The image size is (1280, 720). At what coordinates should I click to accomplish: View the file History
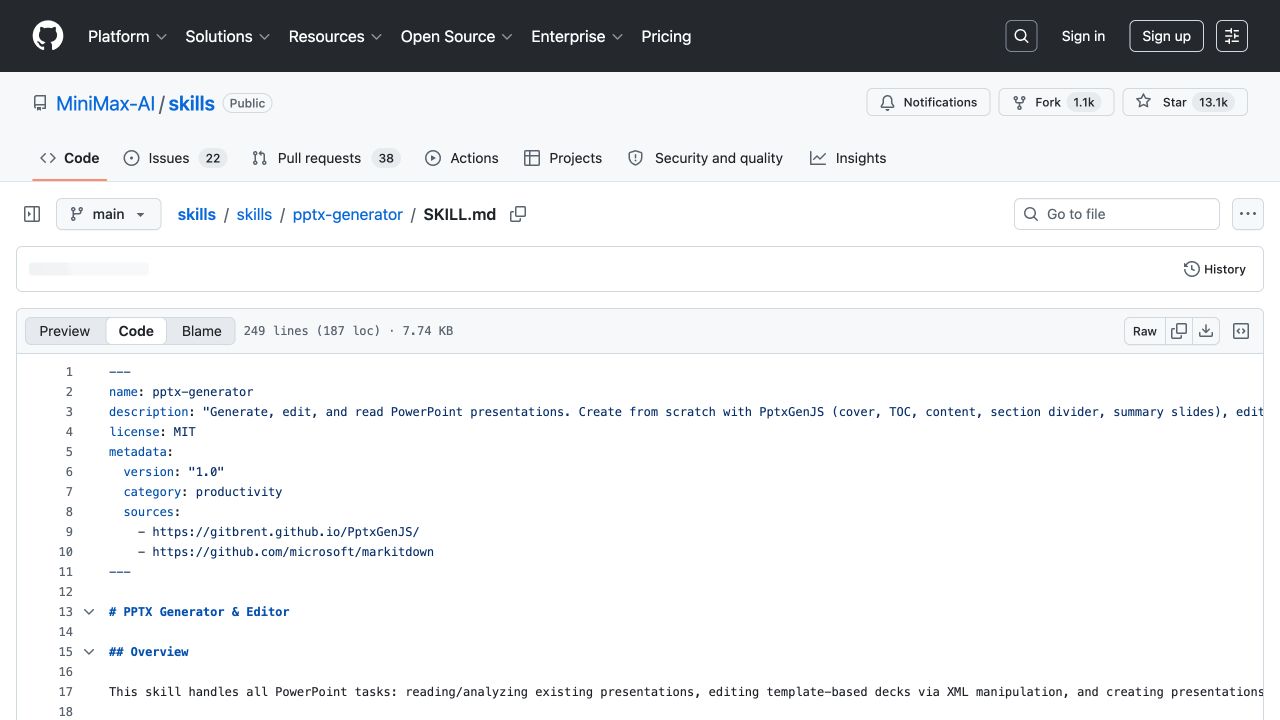click(1215, 269)
